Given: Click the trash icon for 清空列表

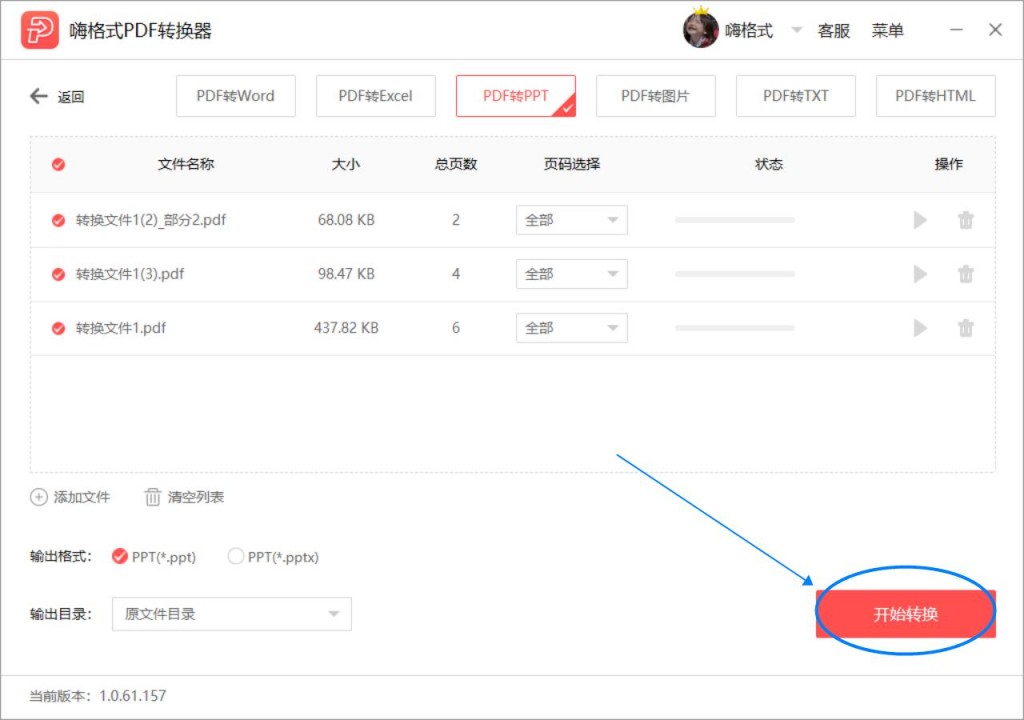Looking at the screenshot, I should [x=152, y=497].
